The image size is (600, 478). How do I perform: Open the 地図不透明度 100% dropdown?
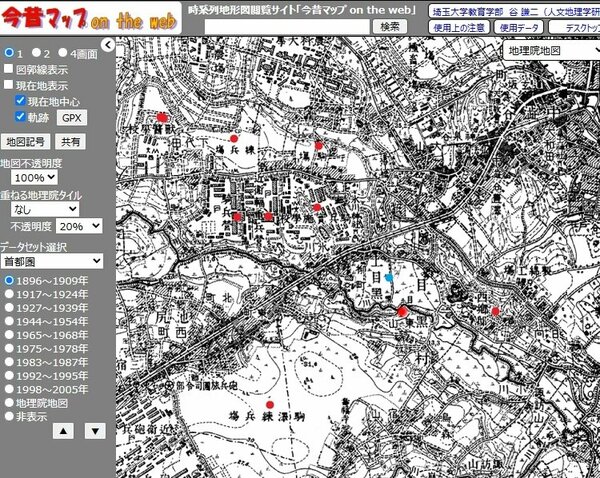tap(34, 178)
